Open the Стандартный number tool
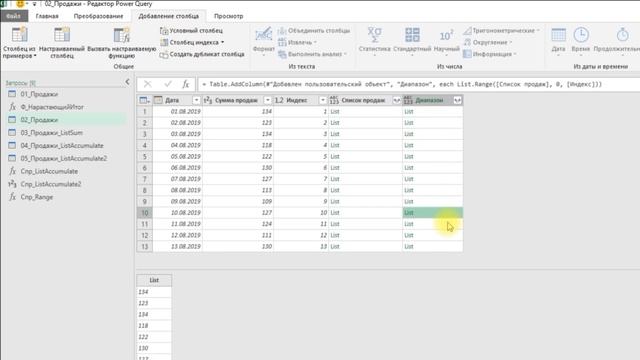The width and height of the screenshot is (640, 360). (x=412, y=42)
